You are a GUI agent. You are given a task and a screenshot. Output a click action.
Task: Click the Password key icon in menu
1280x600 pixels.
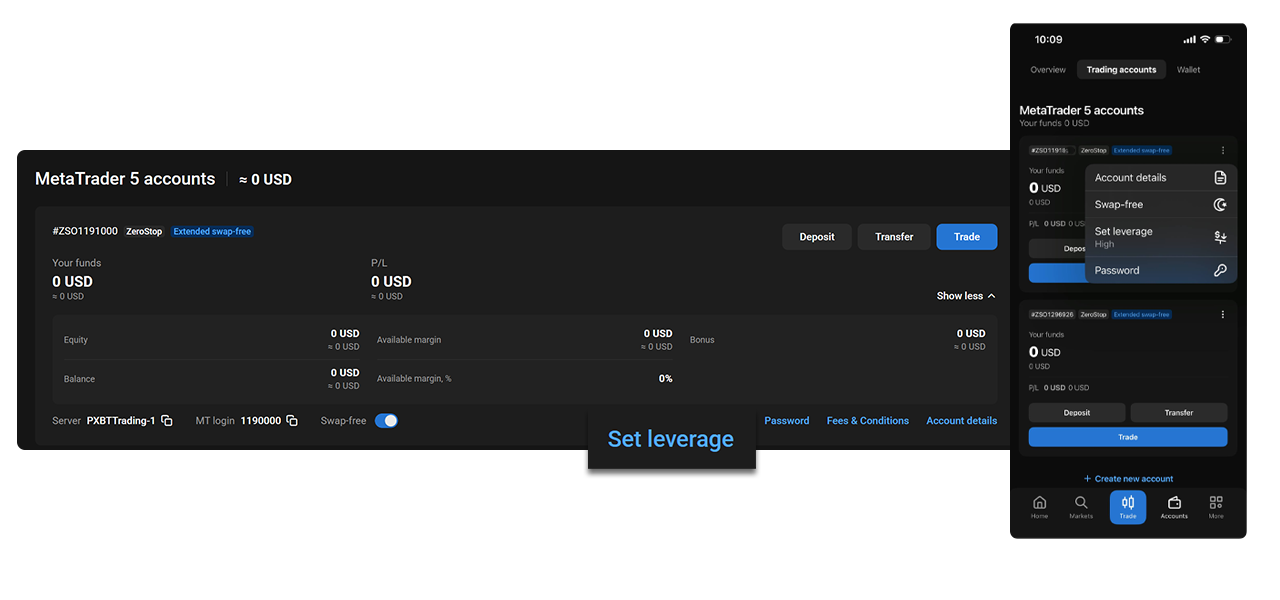click(1220, 271)
